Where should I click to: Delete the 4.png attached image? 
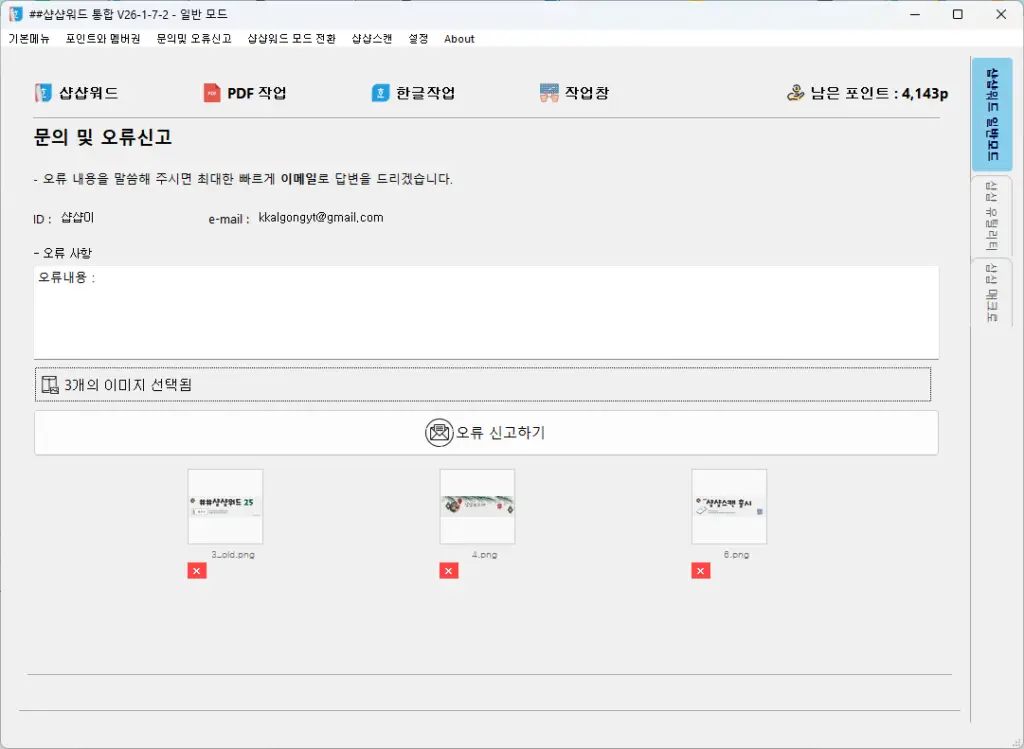(x=449, y=570)
